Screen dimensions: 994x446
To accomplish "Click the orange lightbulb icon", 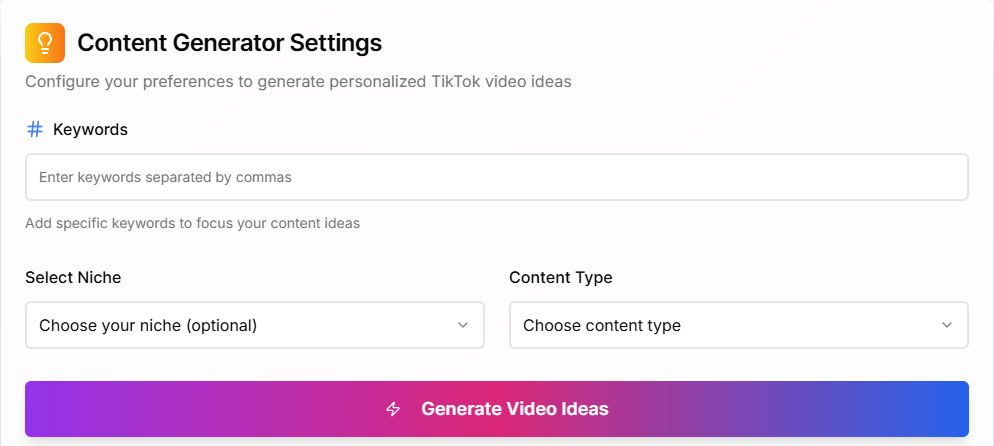I will (45, 43).
